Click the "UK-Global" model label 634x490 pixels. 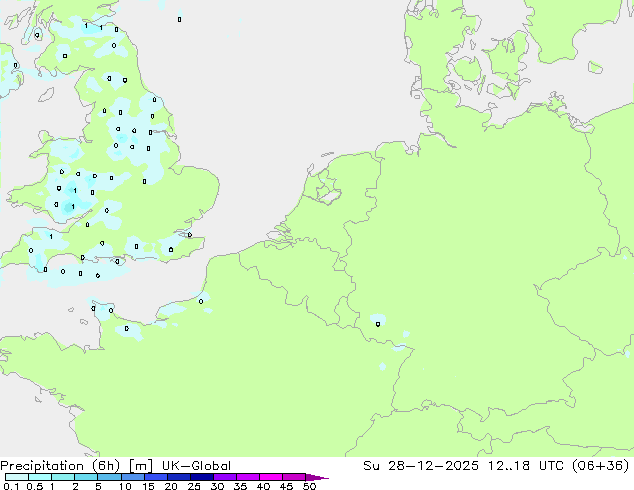click(194, 466)
